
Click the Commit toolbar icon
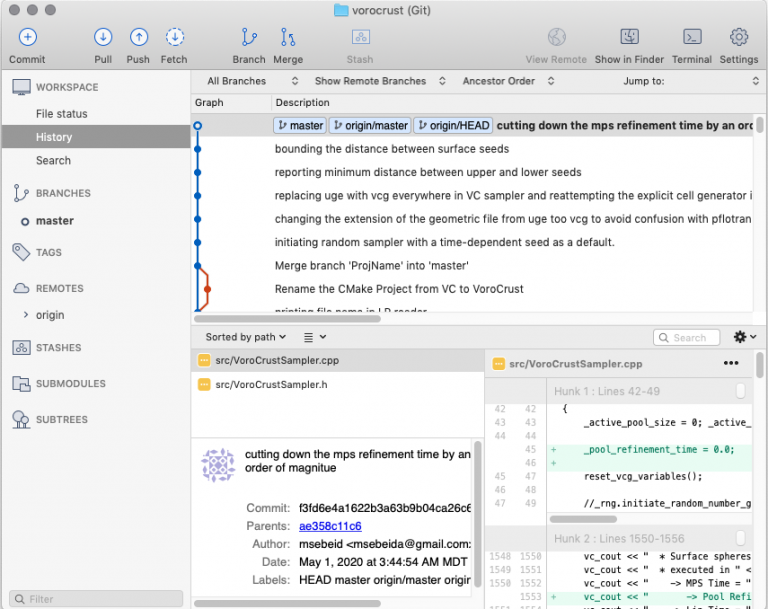pos(27,38)
